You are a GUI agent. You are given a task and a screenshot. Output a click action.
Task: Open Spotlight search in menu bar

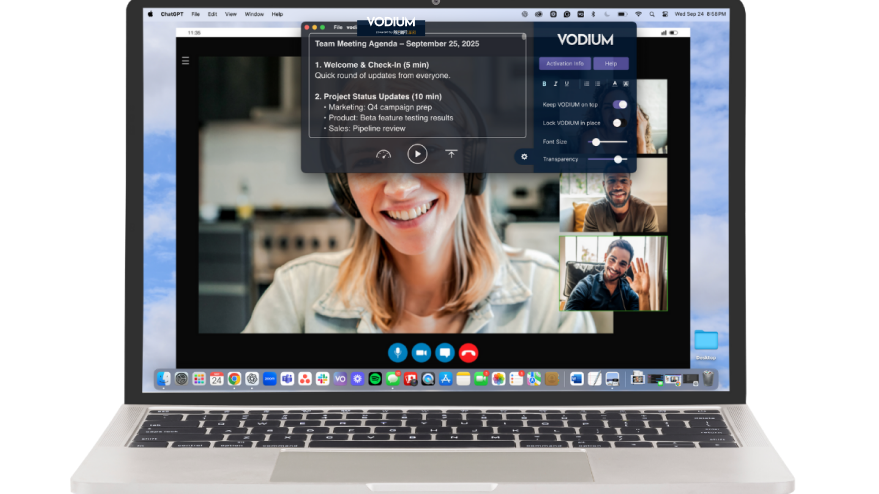(x=652, y=14)
